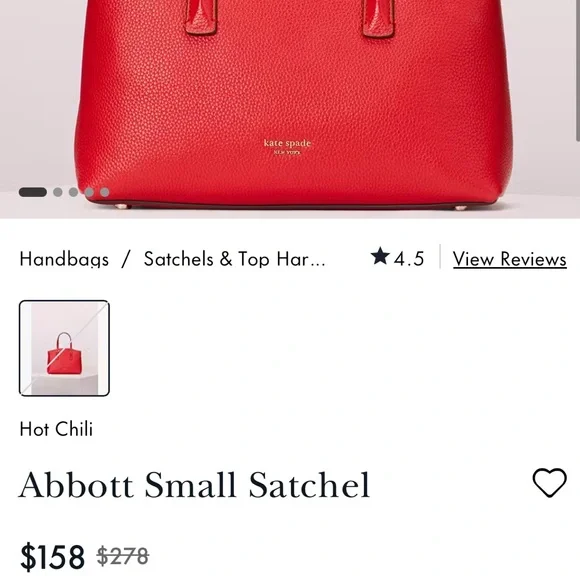Go to Handbags breadcrumb
The height and width of the screenshot is (580, 580).
point(64,259)
